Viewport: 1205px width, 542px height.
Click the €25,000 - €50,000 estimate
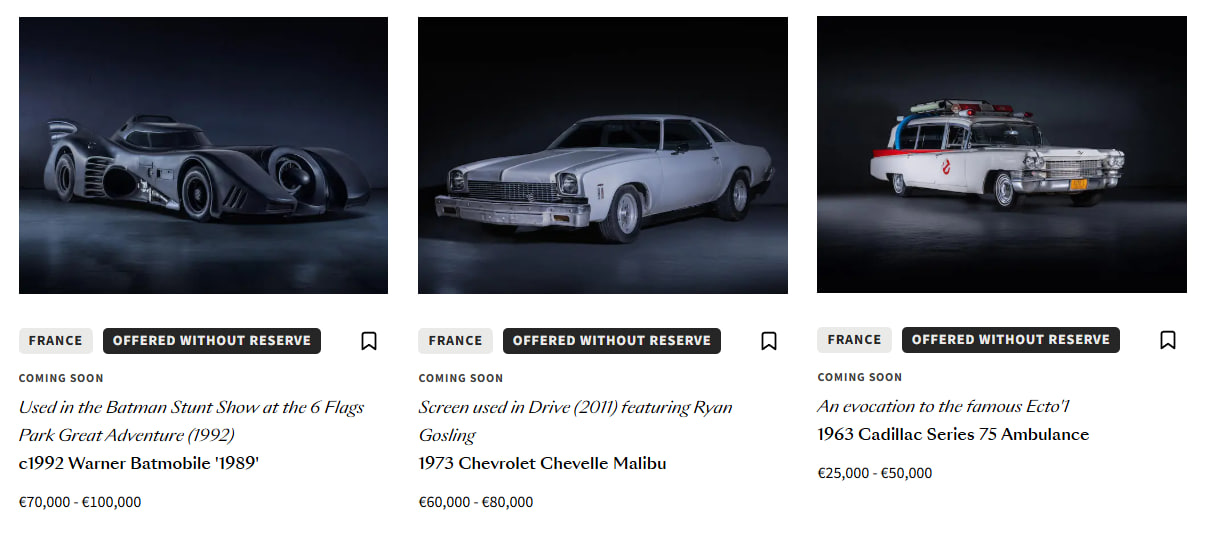click(x=874, y=473)
